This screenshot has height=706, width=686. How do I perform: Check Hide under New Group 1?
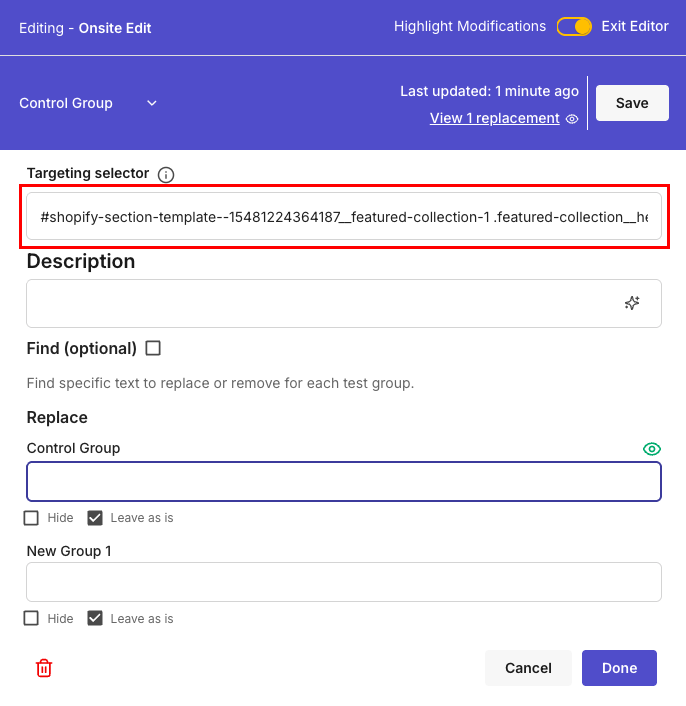click(x=32, y=618)
